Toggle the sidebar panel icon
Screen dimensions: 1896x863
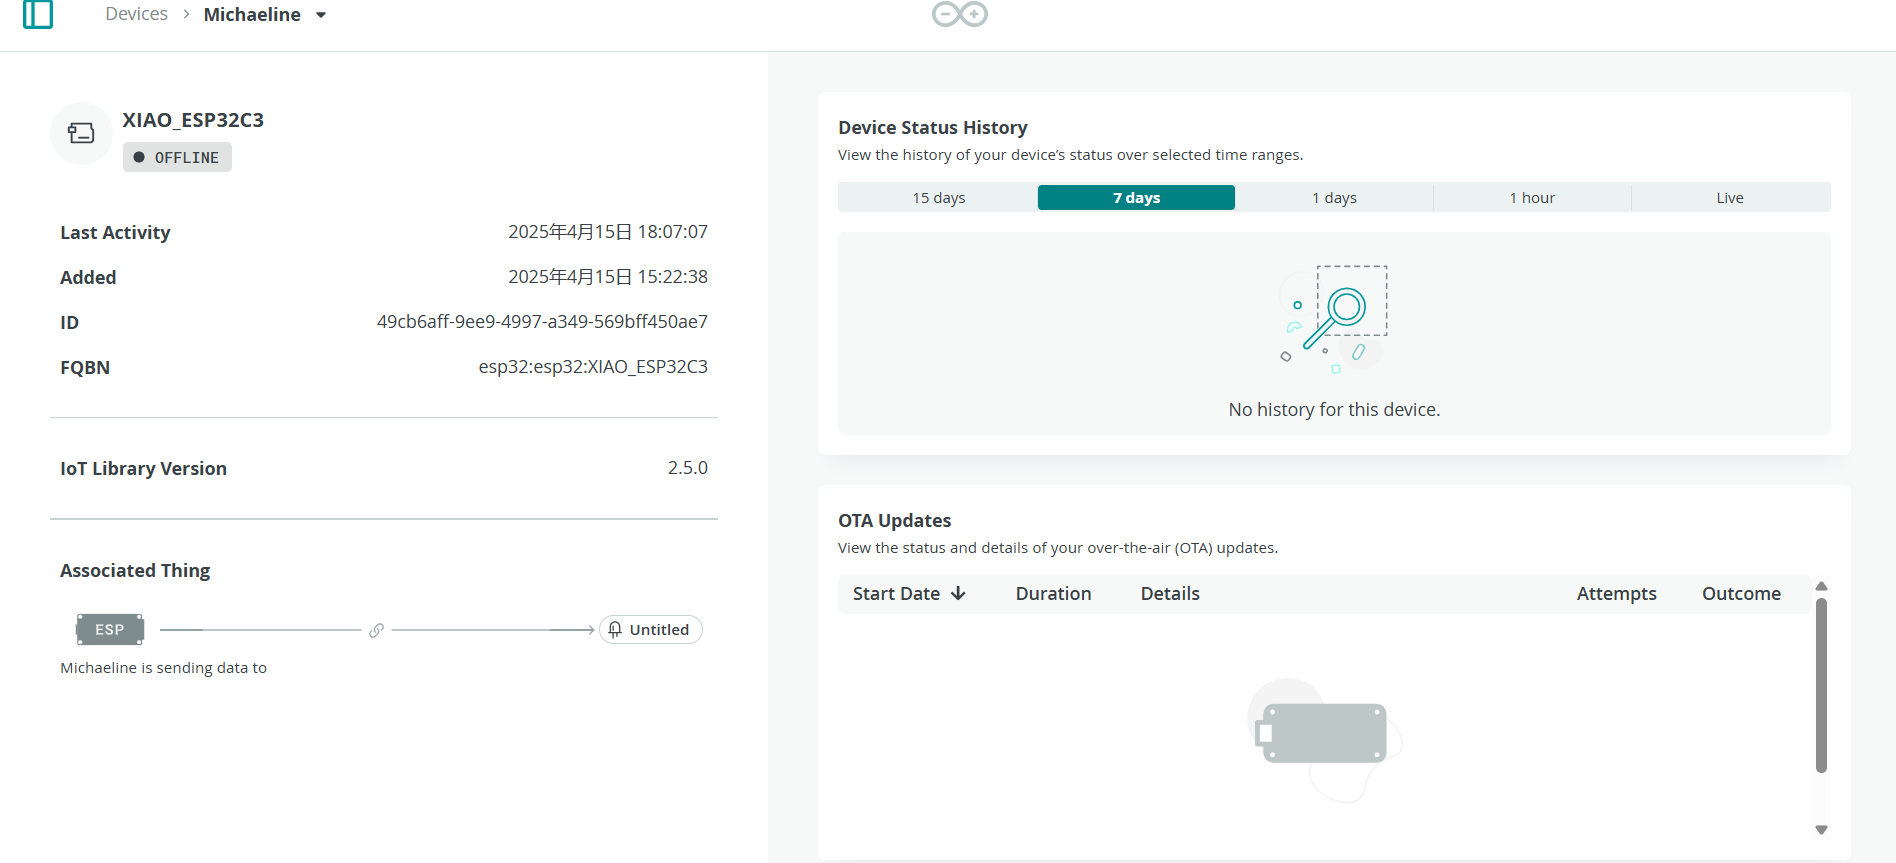tap(38, 14)
